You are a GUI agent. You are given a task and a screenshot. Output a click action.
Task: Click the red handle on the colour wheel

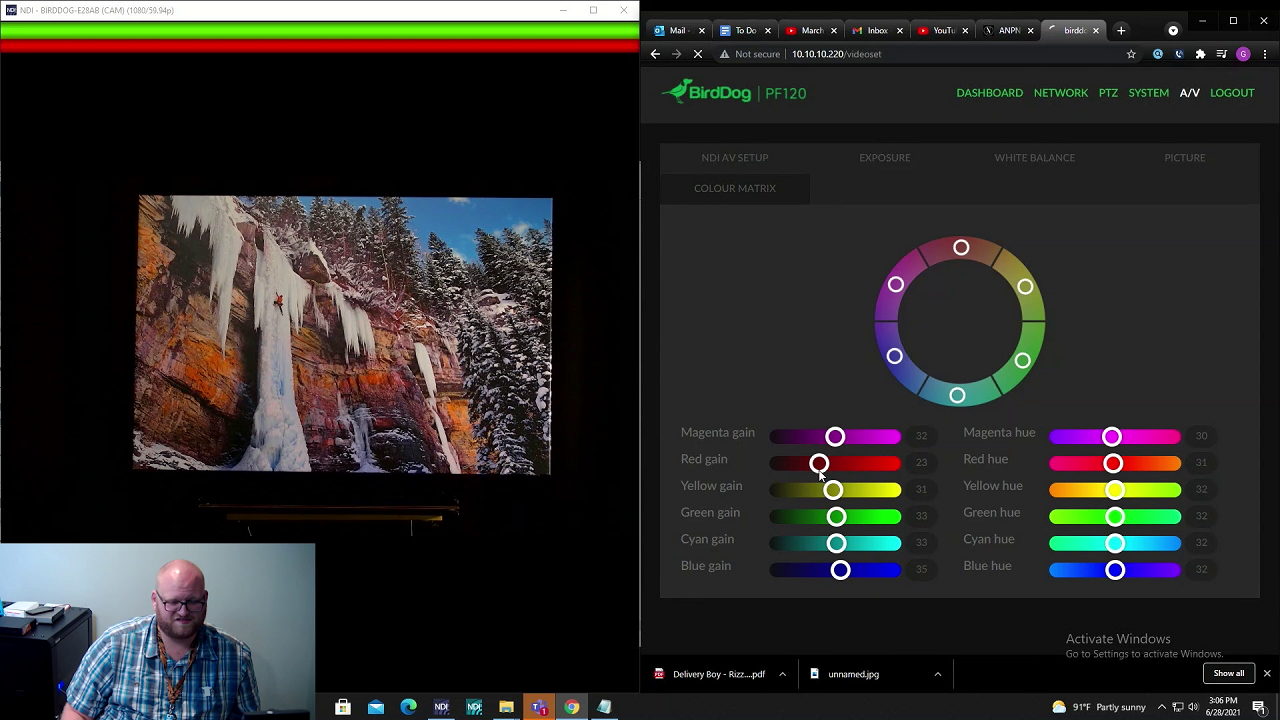point(961,247)
